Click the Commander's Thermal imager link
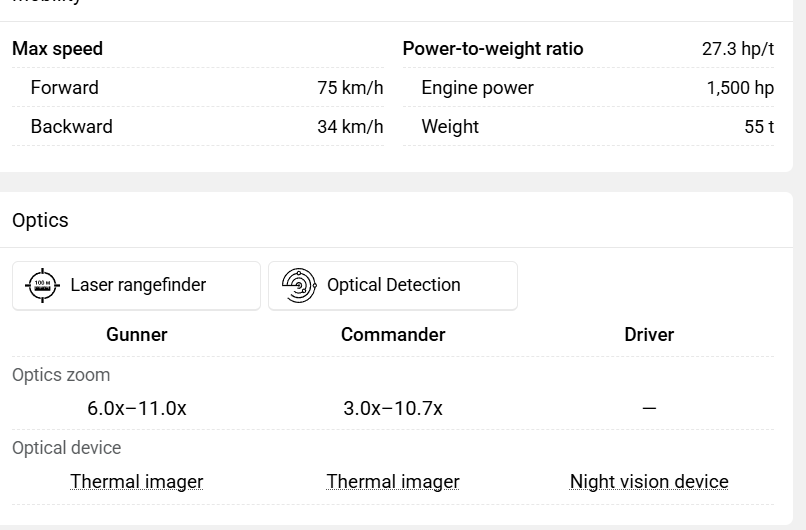This screenshot has width=806, height=530. (x=393, y=482)
